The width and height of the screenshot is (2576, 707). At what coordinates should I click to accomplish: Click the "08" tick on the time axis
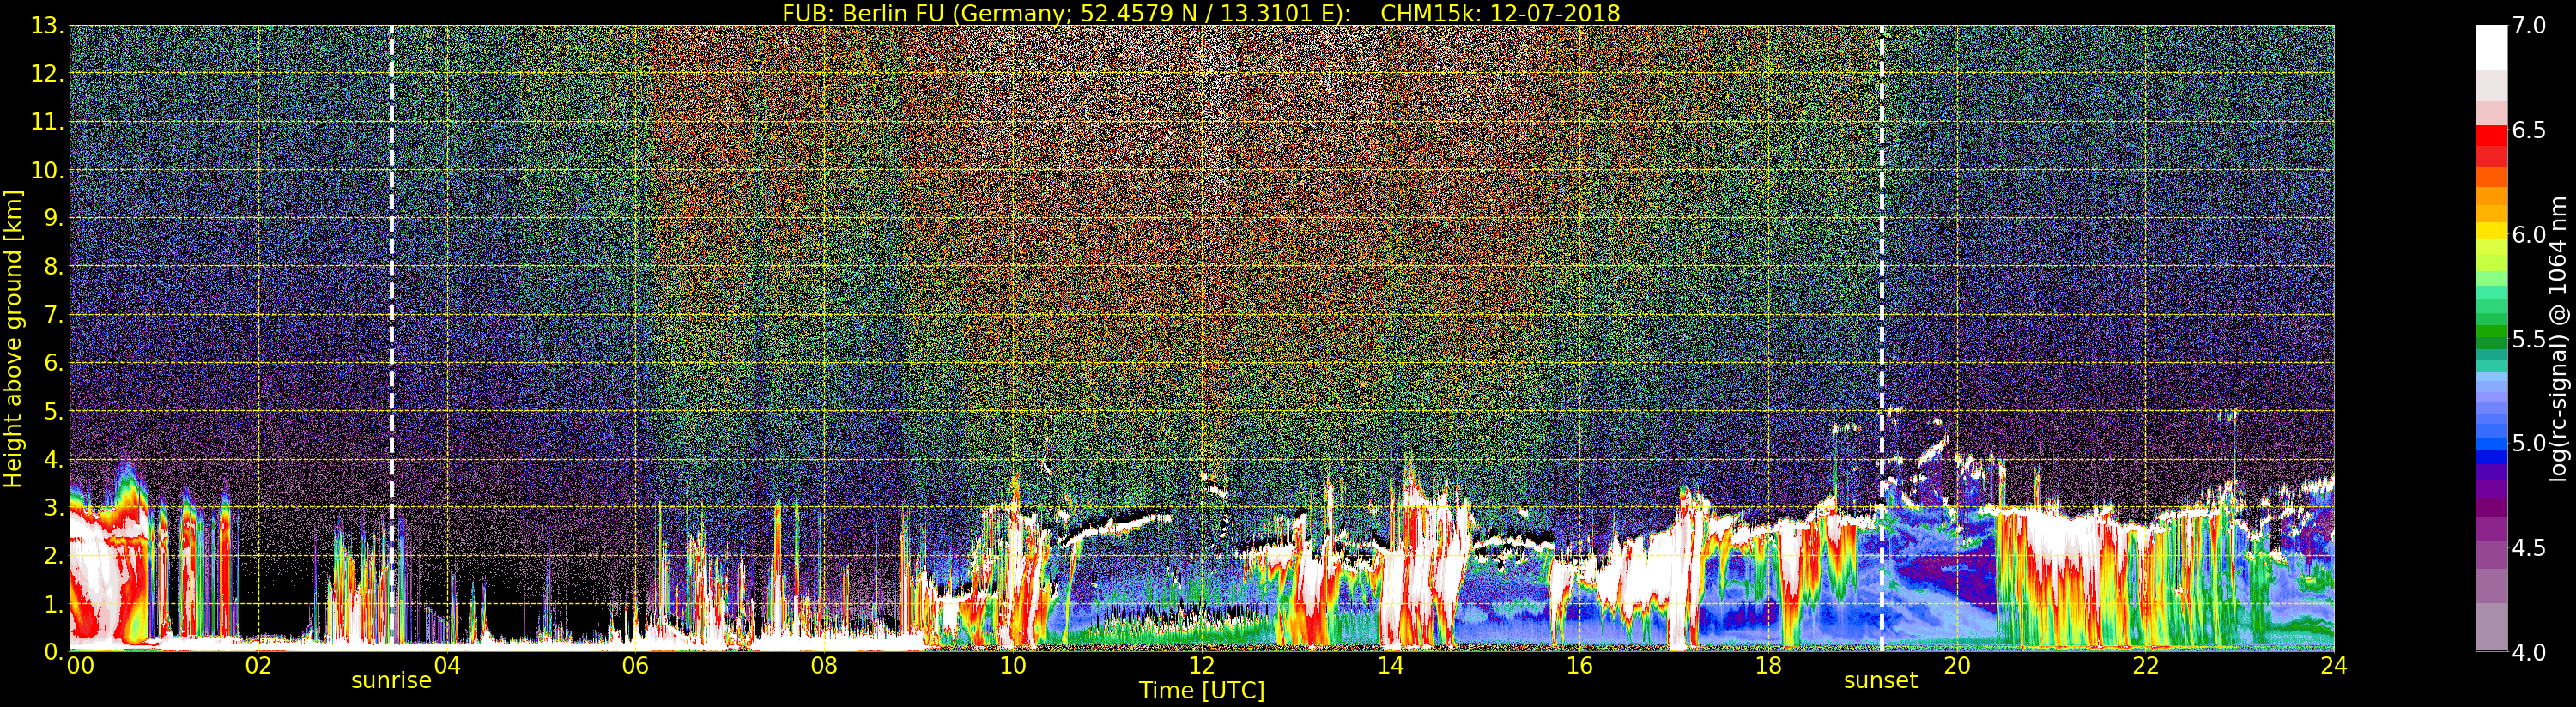pyautogui.click(x=824, y=665)
